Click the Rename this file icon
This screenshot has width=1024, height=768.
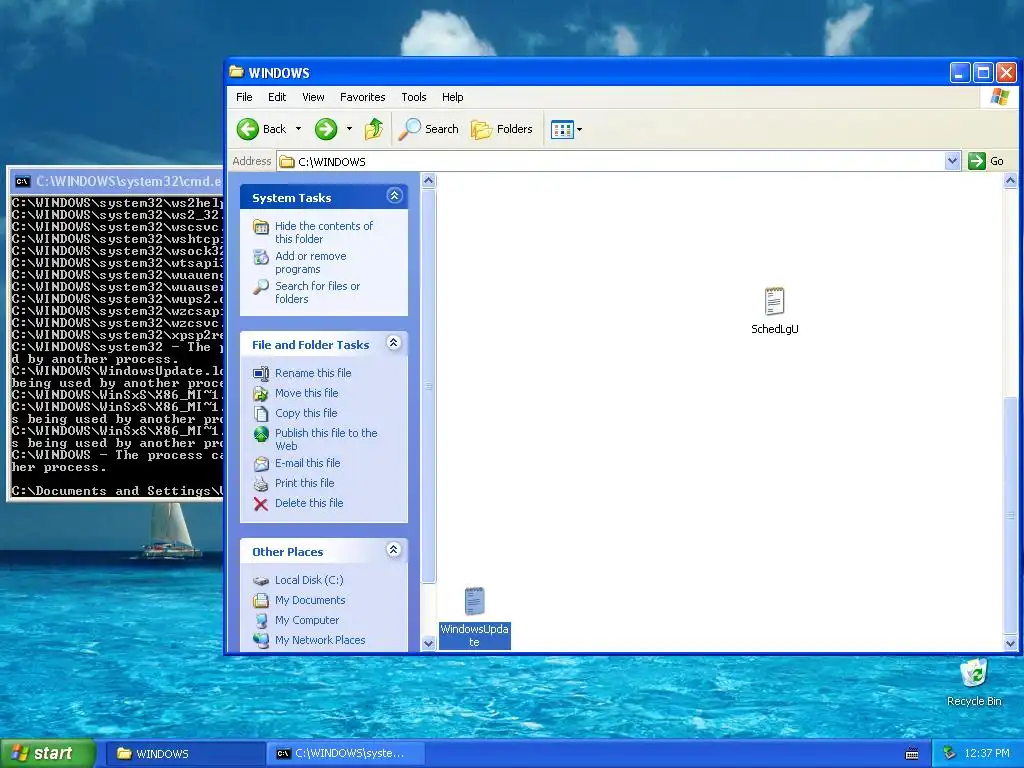coord(261,374)
